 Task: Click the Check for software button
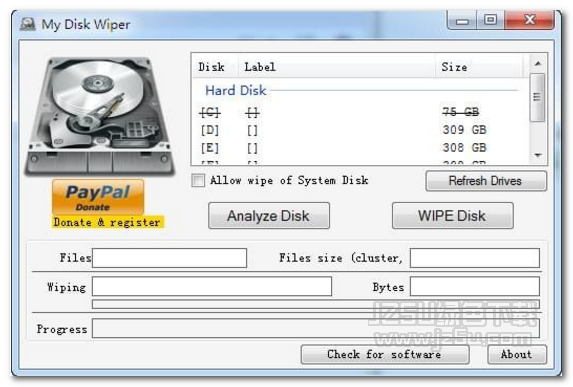point(385,354)
